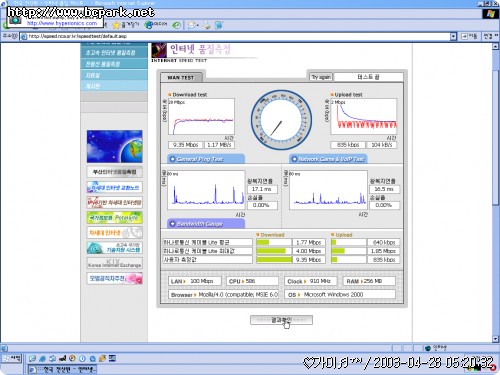
Task: Open the green Potalsite banner
Action: pyautogui.click(x=114, y=218)
